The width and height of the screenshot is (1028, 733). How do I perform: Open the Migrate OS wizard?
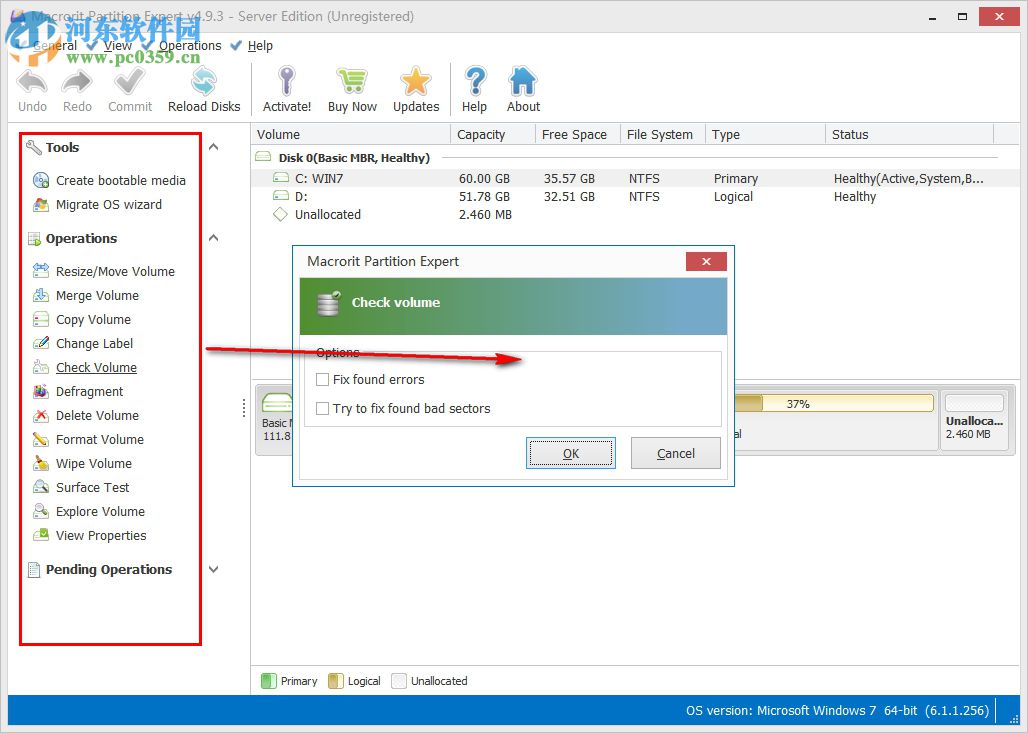[x=105, y=204]
